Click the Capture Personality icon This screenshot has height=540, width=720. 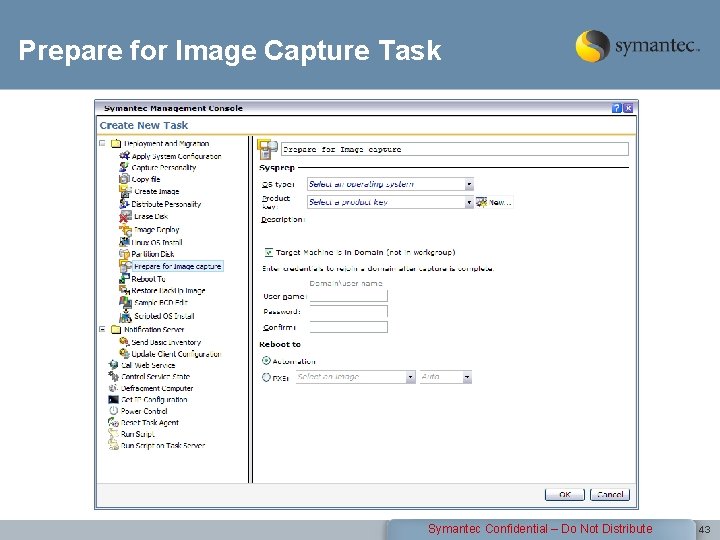(124, 167)
